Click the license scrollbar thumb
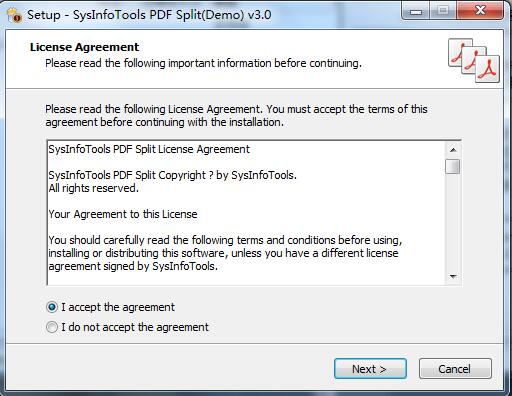 coord(453,166)
